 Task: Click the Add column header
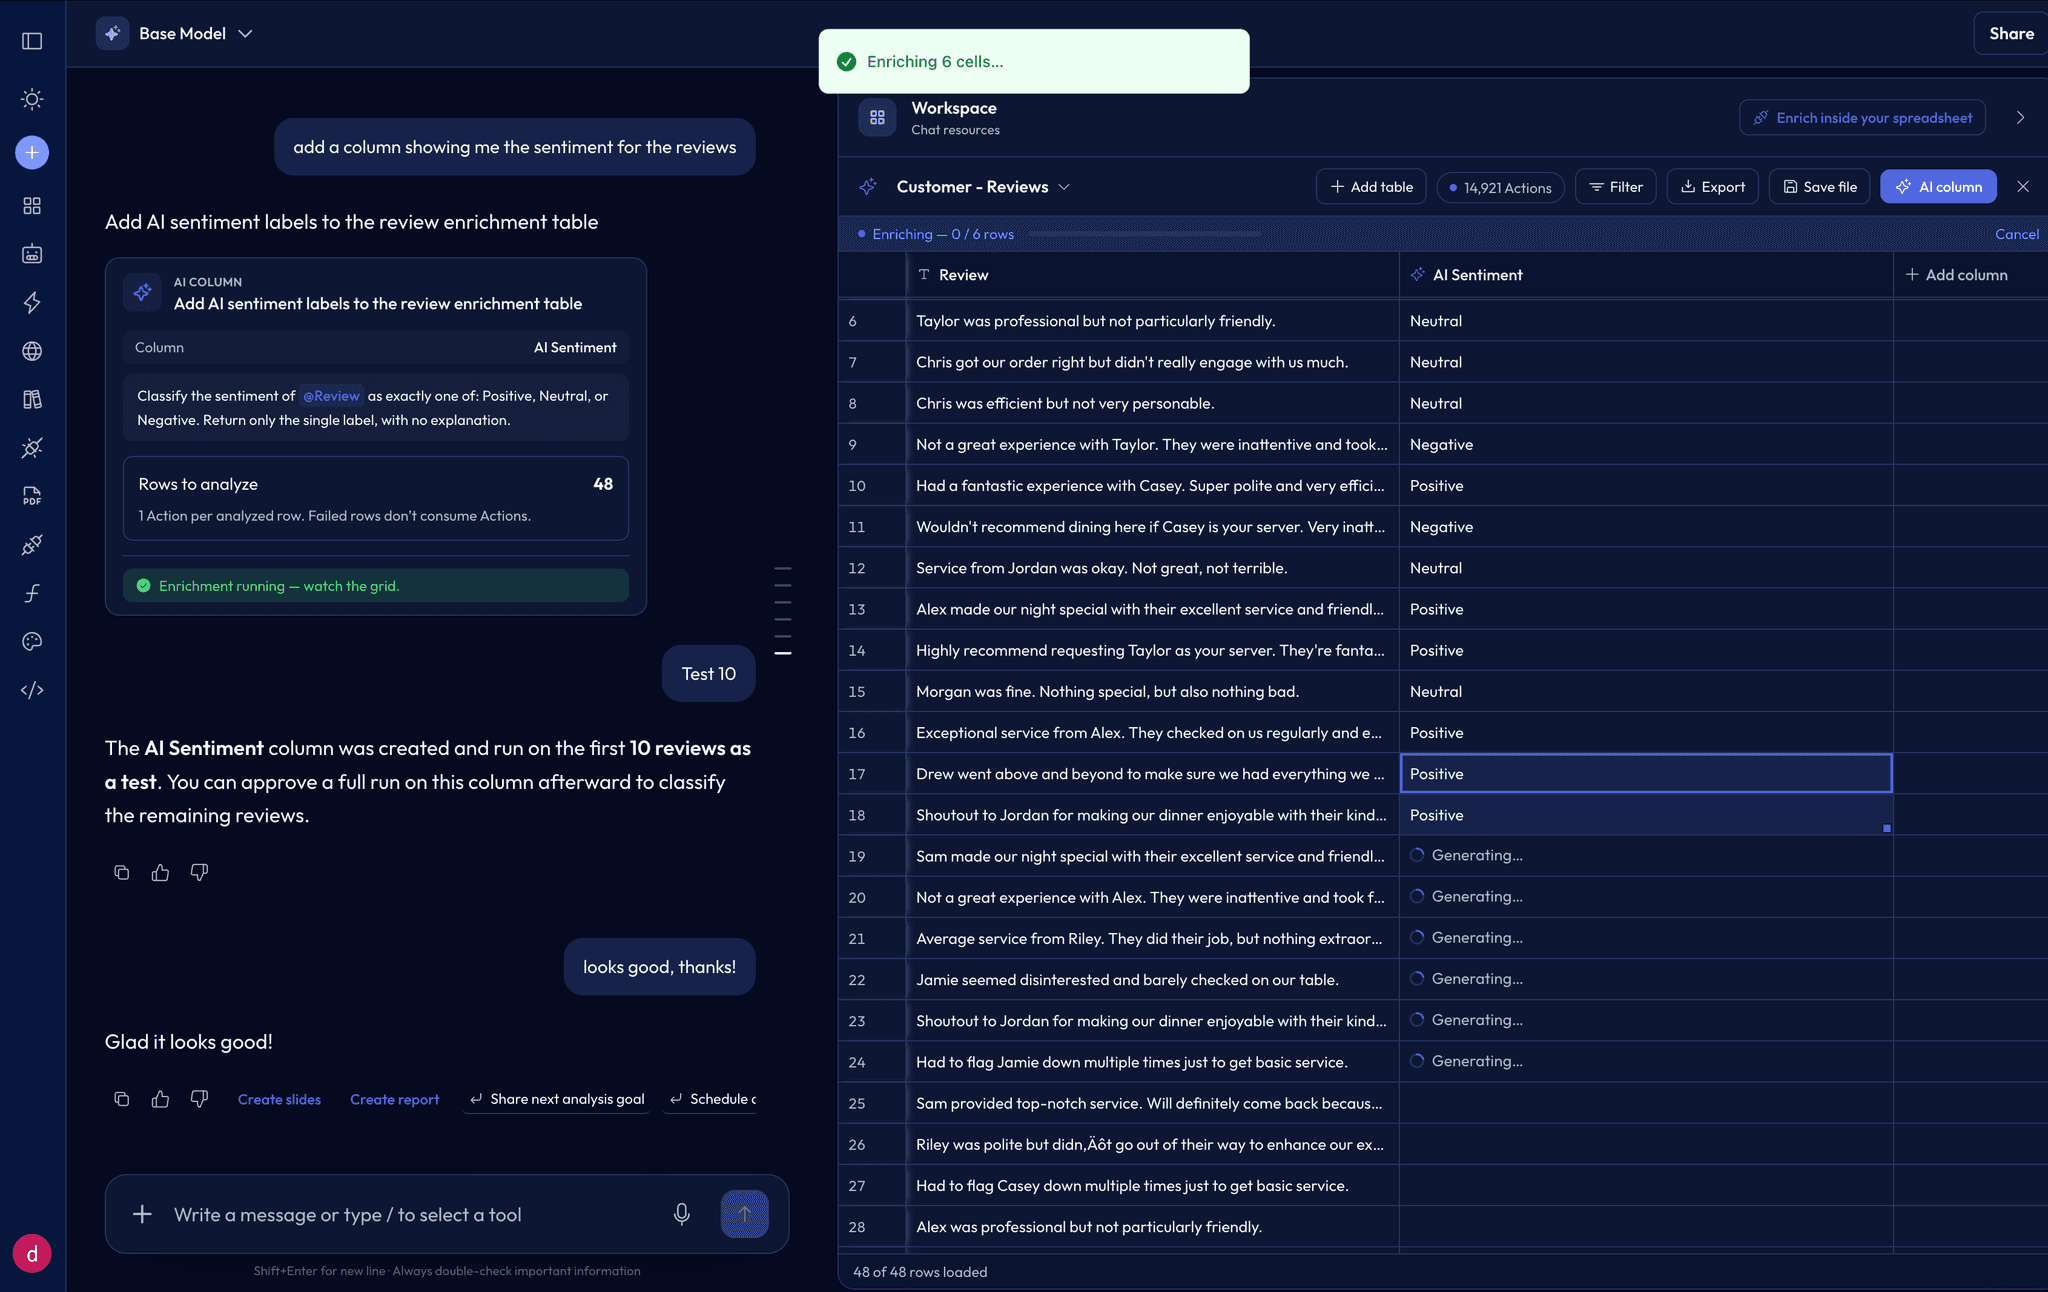point(1957,275)
